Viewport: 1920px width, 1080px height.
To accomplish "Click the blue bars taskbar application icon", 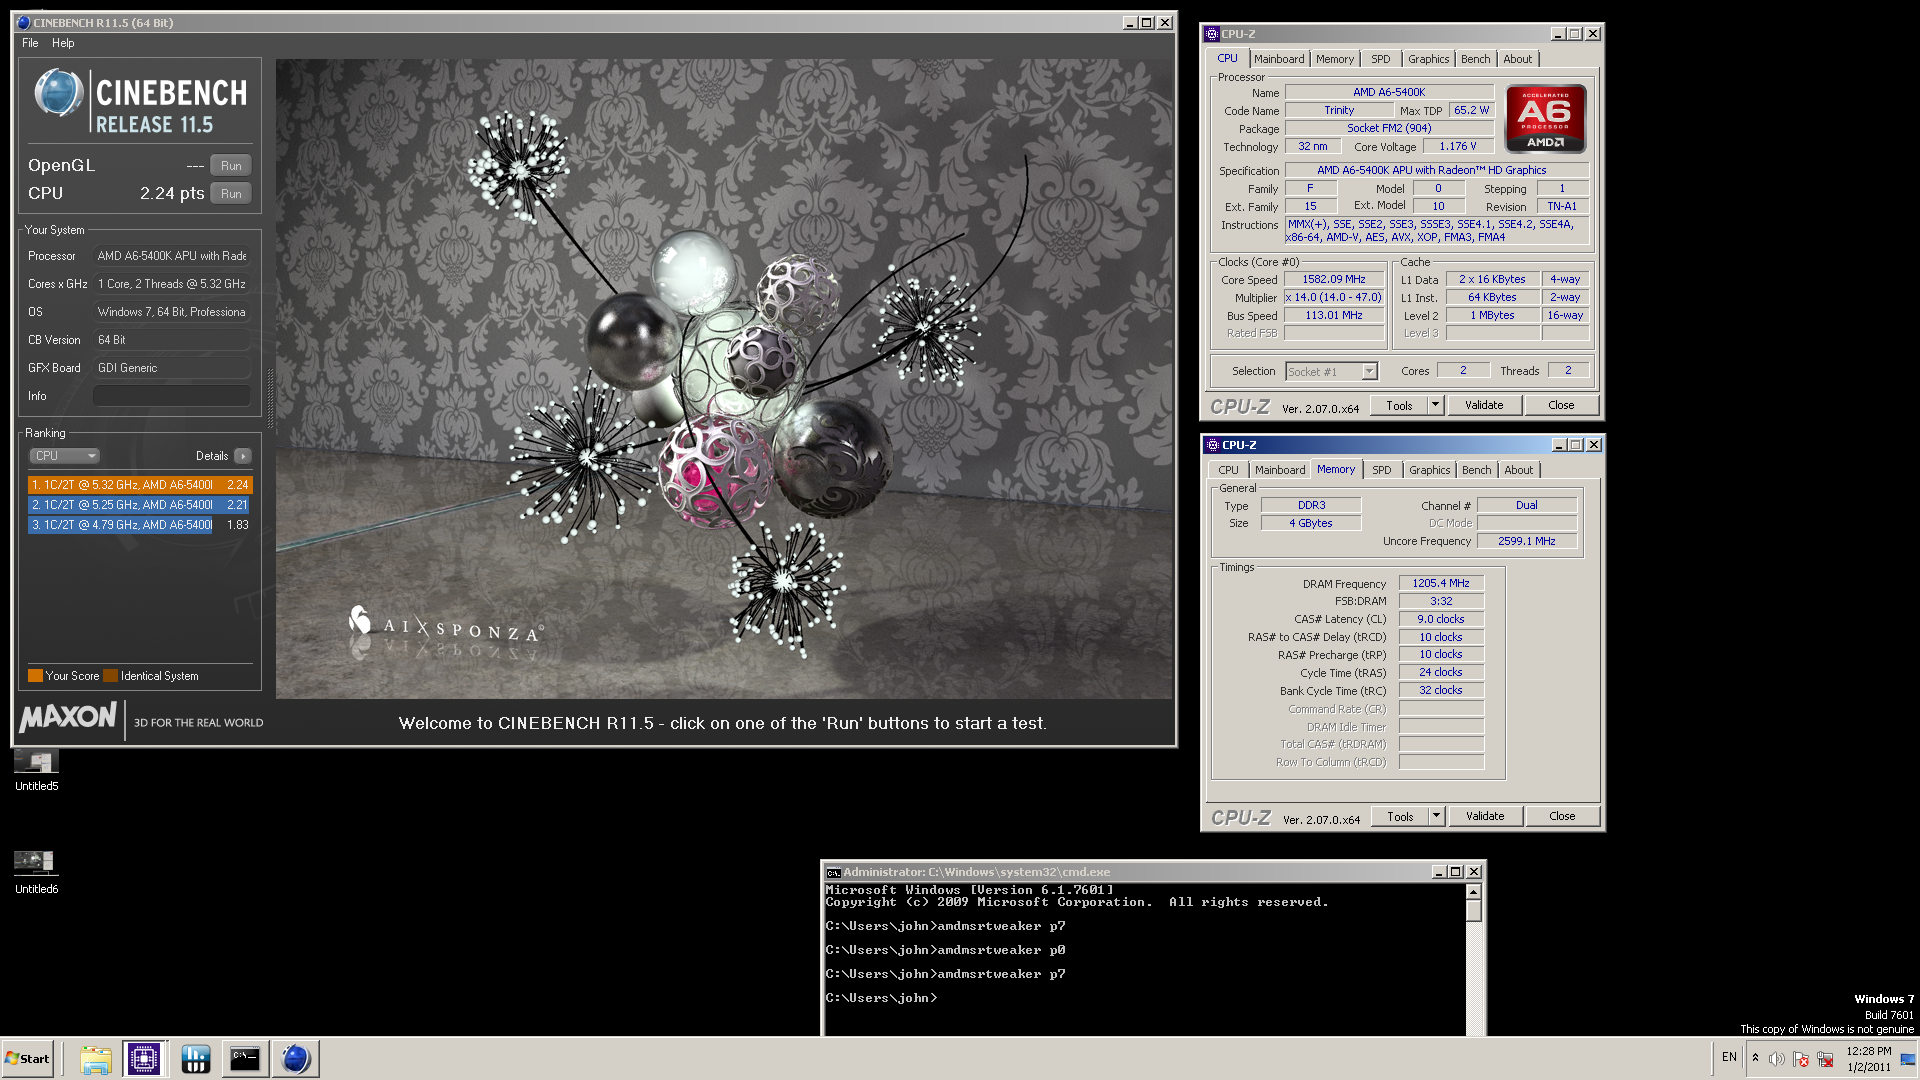I will (195, 1059).
